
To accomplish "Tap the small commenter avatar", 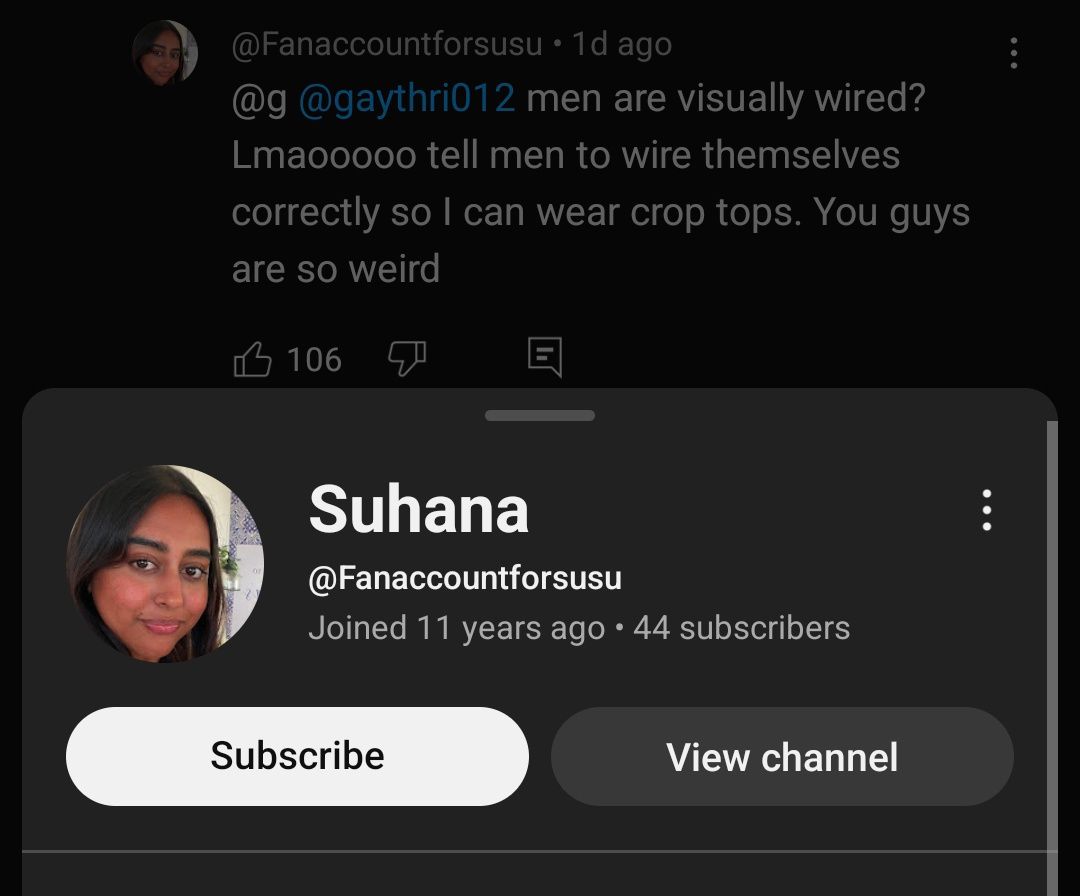I will tap(165, 53).
